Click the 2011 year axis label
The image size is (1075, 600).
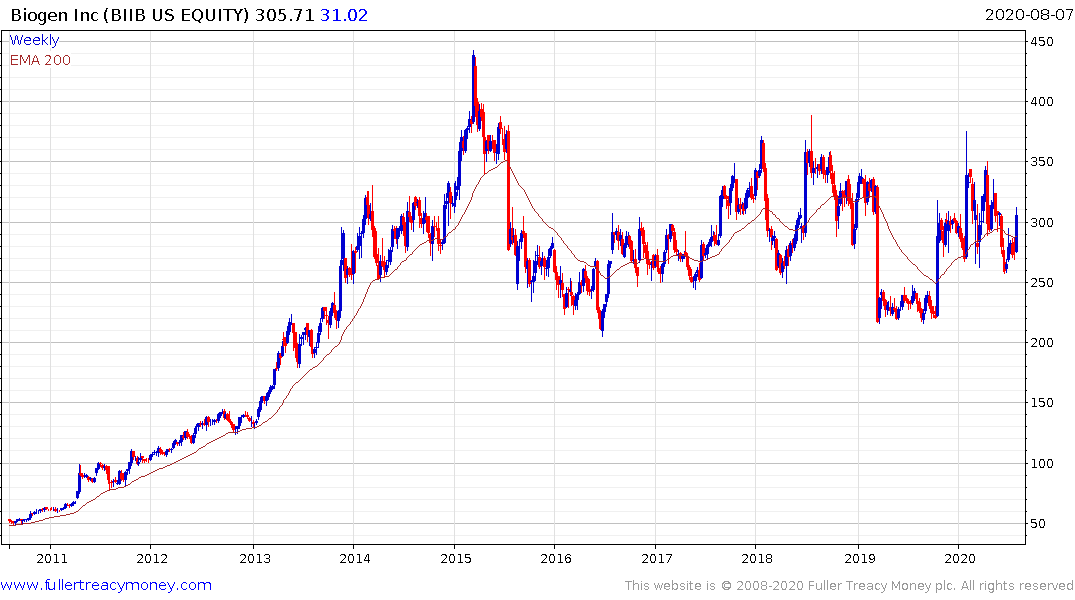[x=52, y=558]
